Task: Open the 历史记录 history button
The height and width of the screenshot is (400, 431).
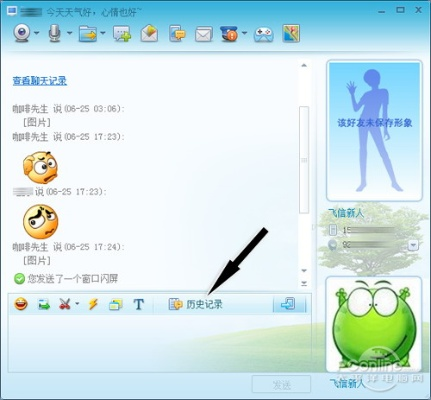Action: (196, 304)
